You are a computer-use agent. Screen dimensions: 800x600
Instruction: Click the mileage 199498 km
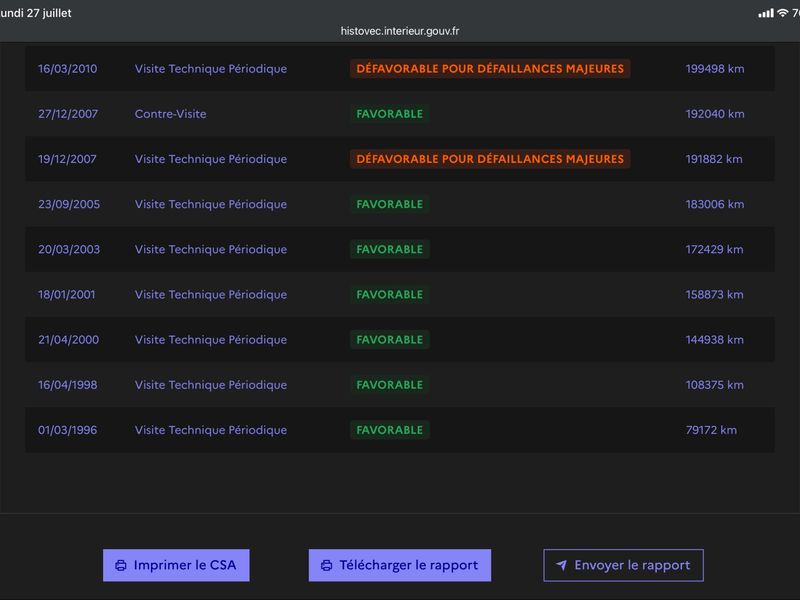pos(714,68)
